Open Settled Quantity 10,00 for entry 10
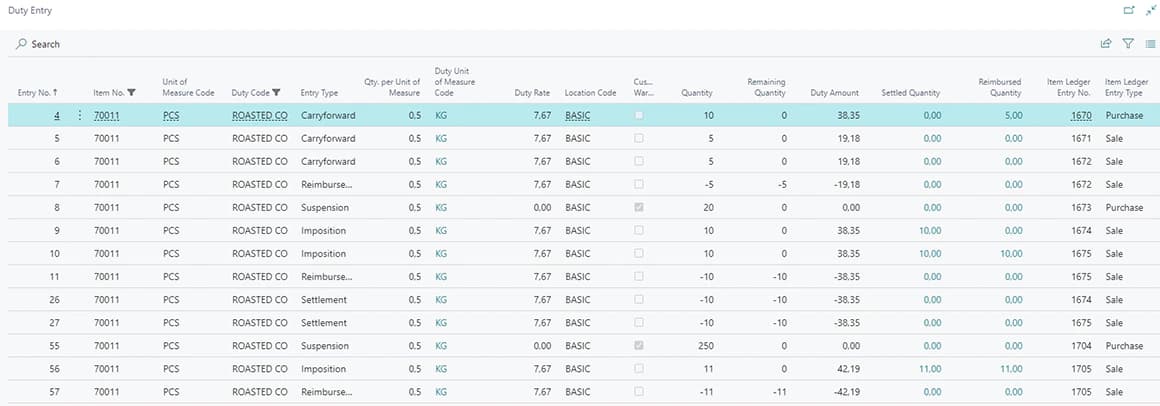1160x406 pixels. pyautogui.click(x=929, y=254)
